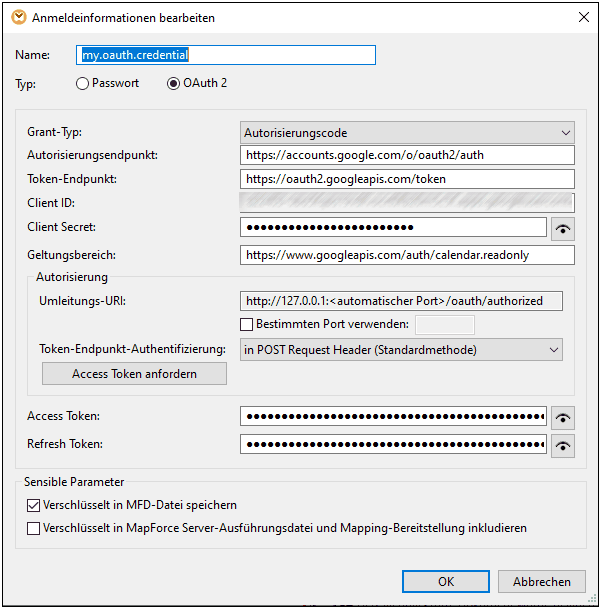Expand Token-Endpunkt-Authentifizierung dropdown
This screenshot has width=601, height=609.
(401, 350)
